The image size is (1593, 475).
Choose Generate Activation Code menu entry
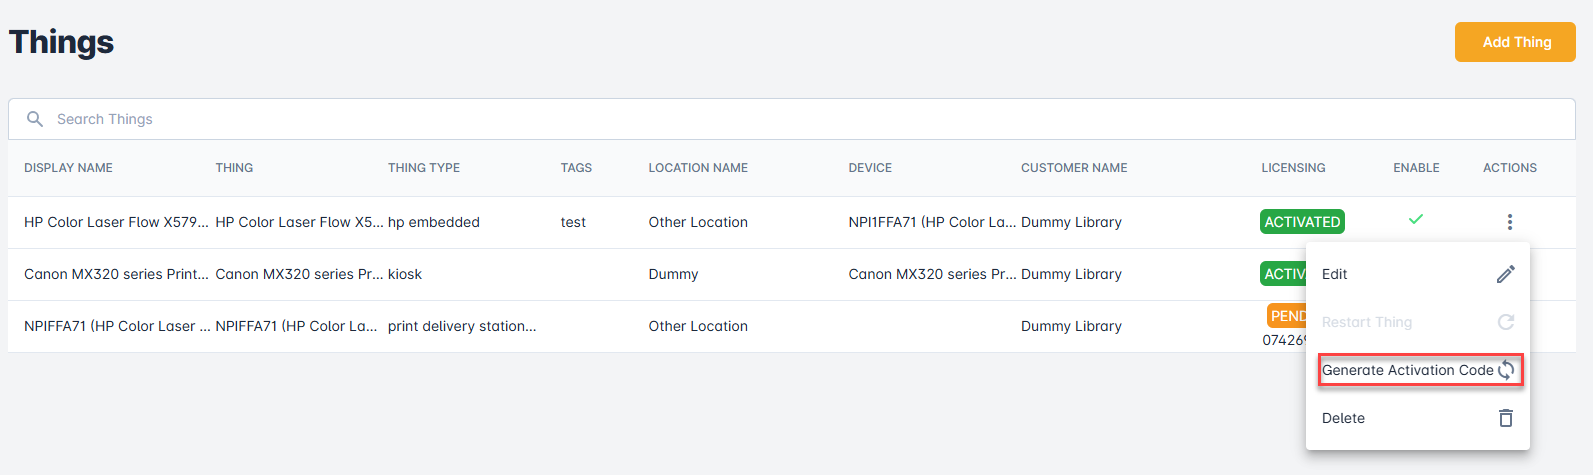(1407, 370)
